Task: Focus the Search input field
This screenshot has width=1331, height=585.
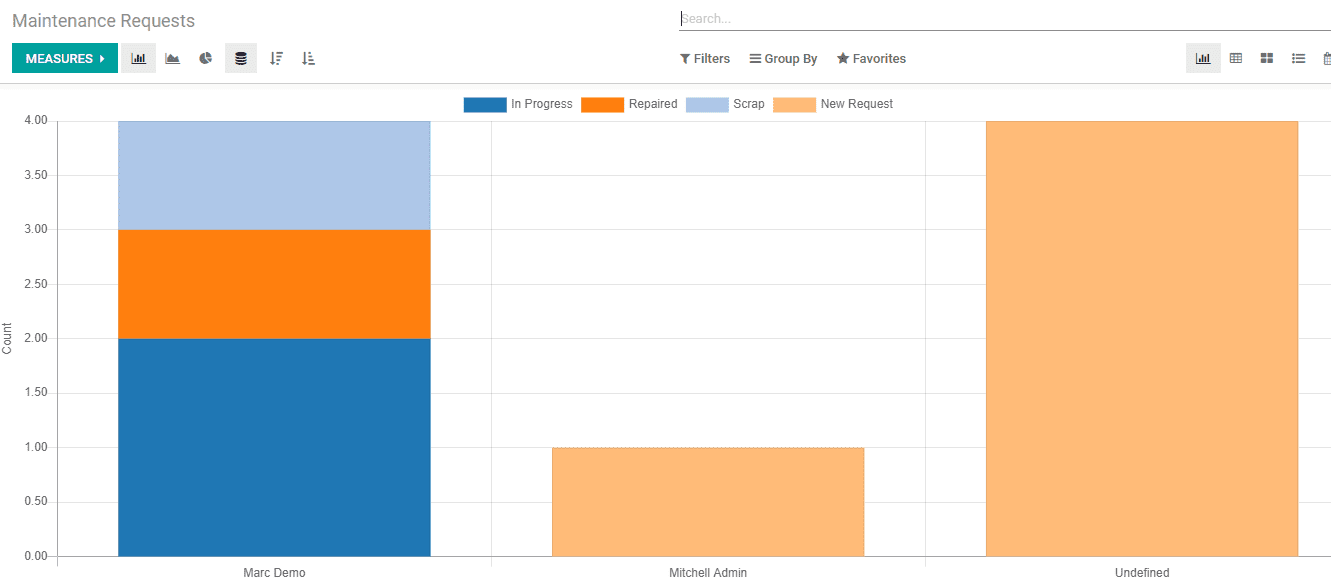Action: pos(1004,18)
